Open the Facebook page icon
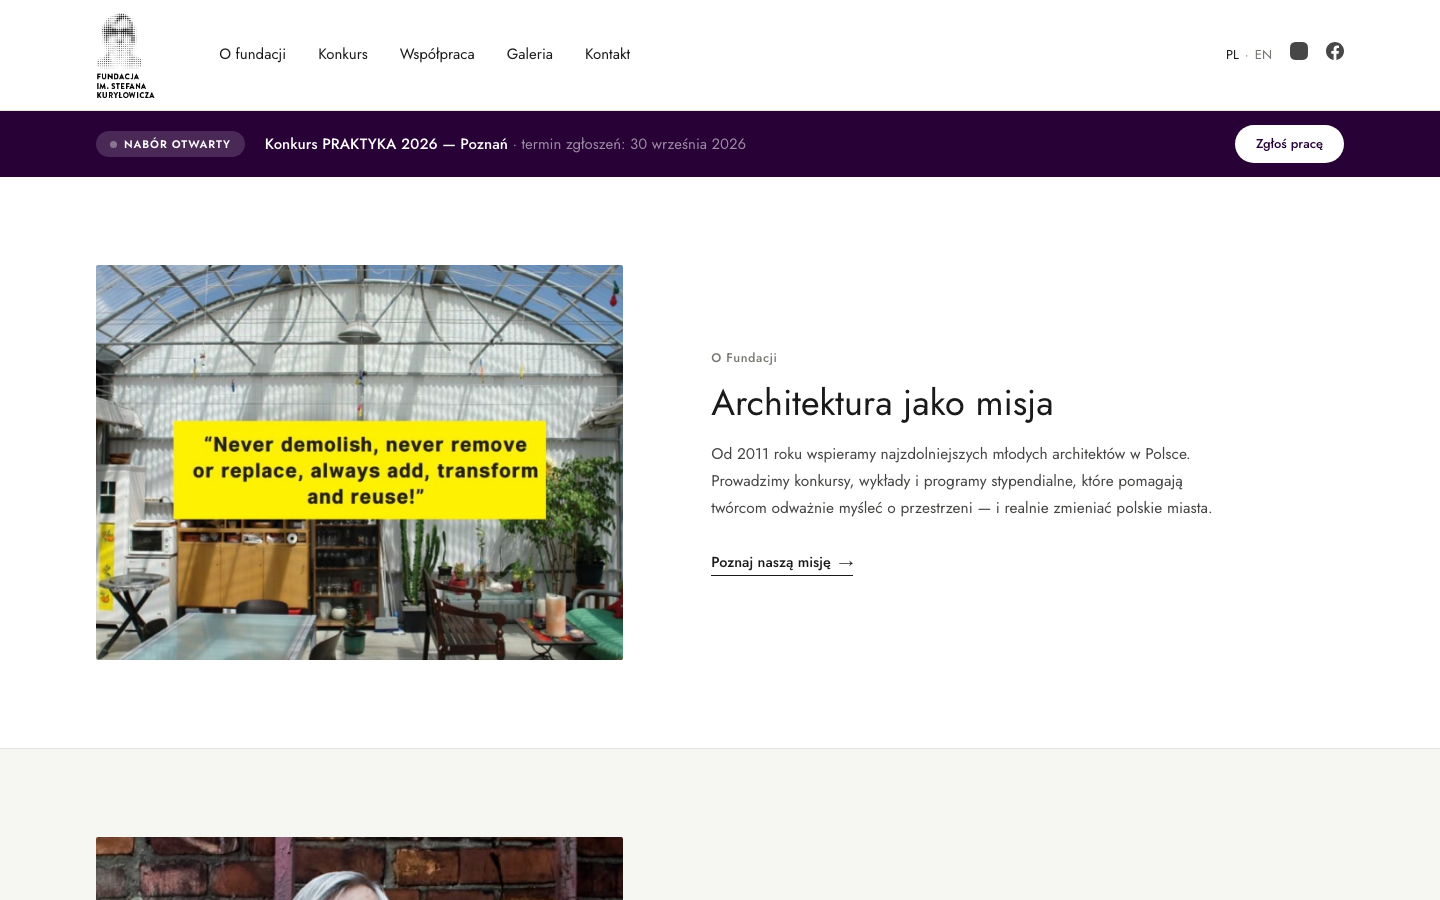Screen dimensions: 1440x900 coord(1335,51)
